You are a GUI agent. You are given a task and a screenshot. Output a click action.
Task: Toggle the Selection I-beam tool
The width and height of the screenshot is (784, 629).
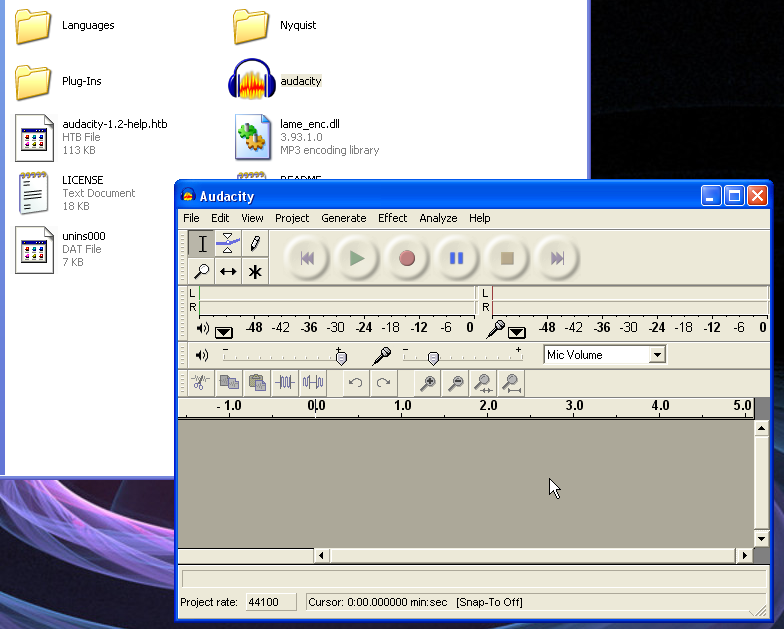point(201,244)
